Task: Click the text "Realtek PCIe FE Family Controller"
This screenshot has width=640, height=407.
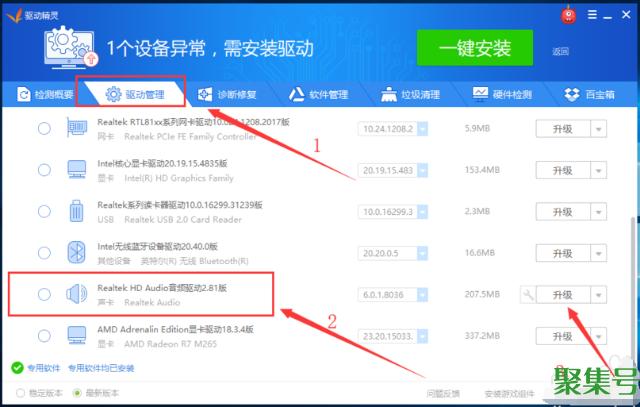Action: (190, 136)
